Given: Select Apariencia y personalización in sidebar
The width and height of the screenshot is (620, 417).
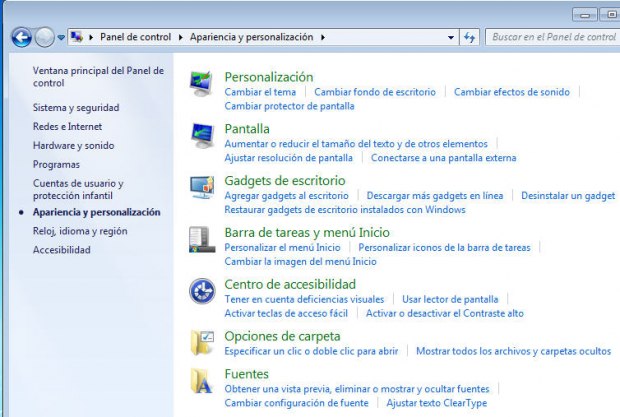Looking at the screenshot, I should pos(96,212).
